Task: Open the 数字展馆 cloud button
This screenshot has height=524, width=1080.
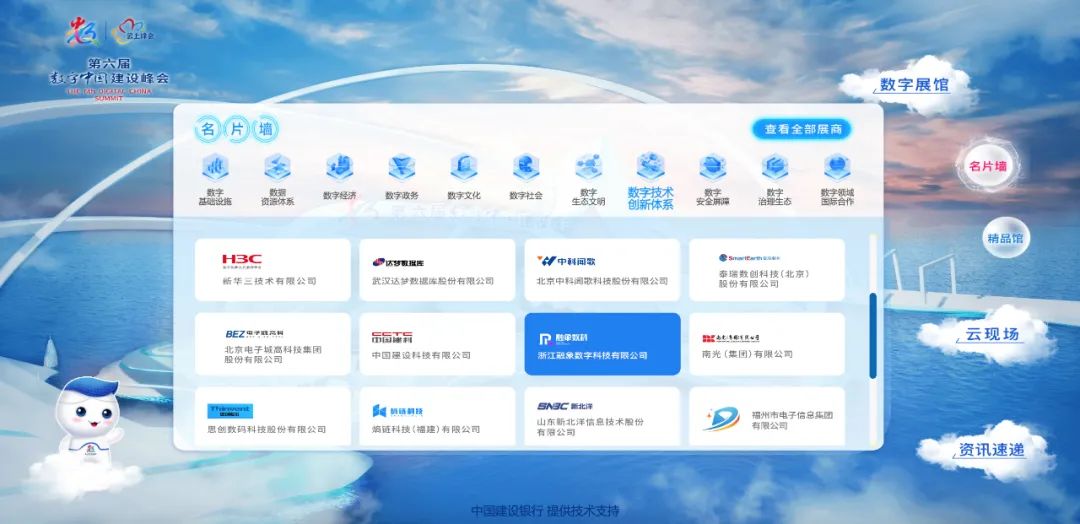Action: point(914,85)
